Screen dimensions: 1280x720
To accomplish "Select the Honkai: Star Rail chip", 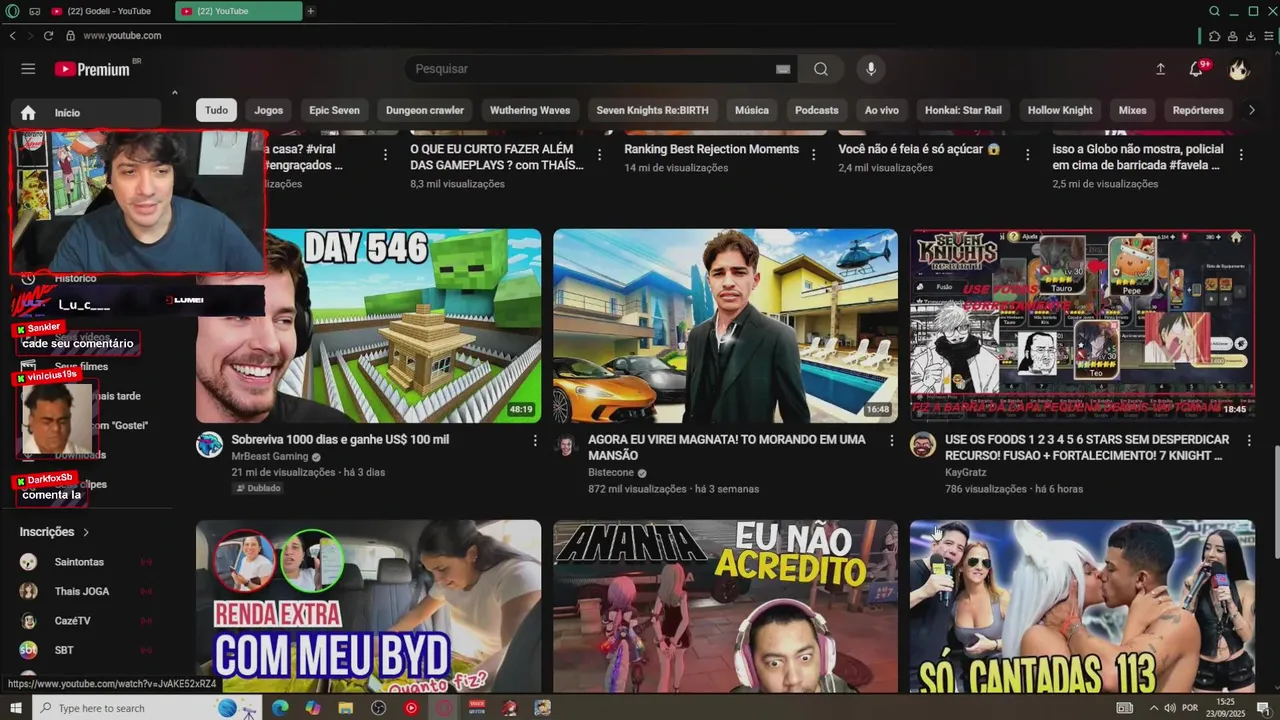I will [963, 110].
